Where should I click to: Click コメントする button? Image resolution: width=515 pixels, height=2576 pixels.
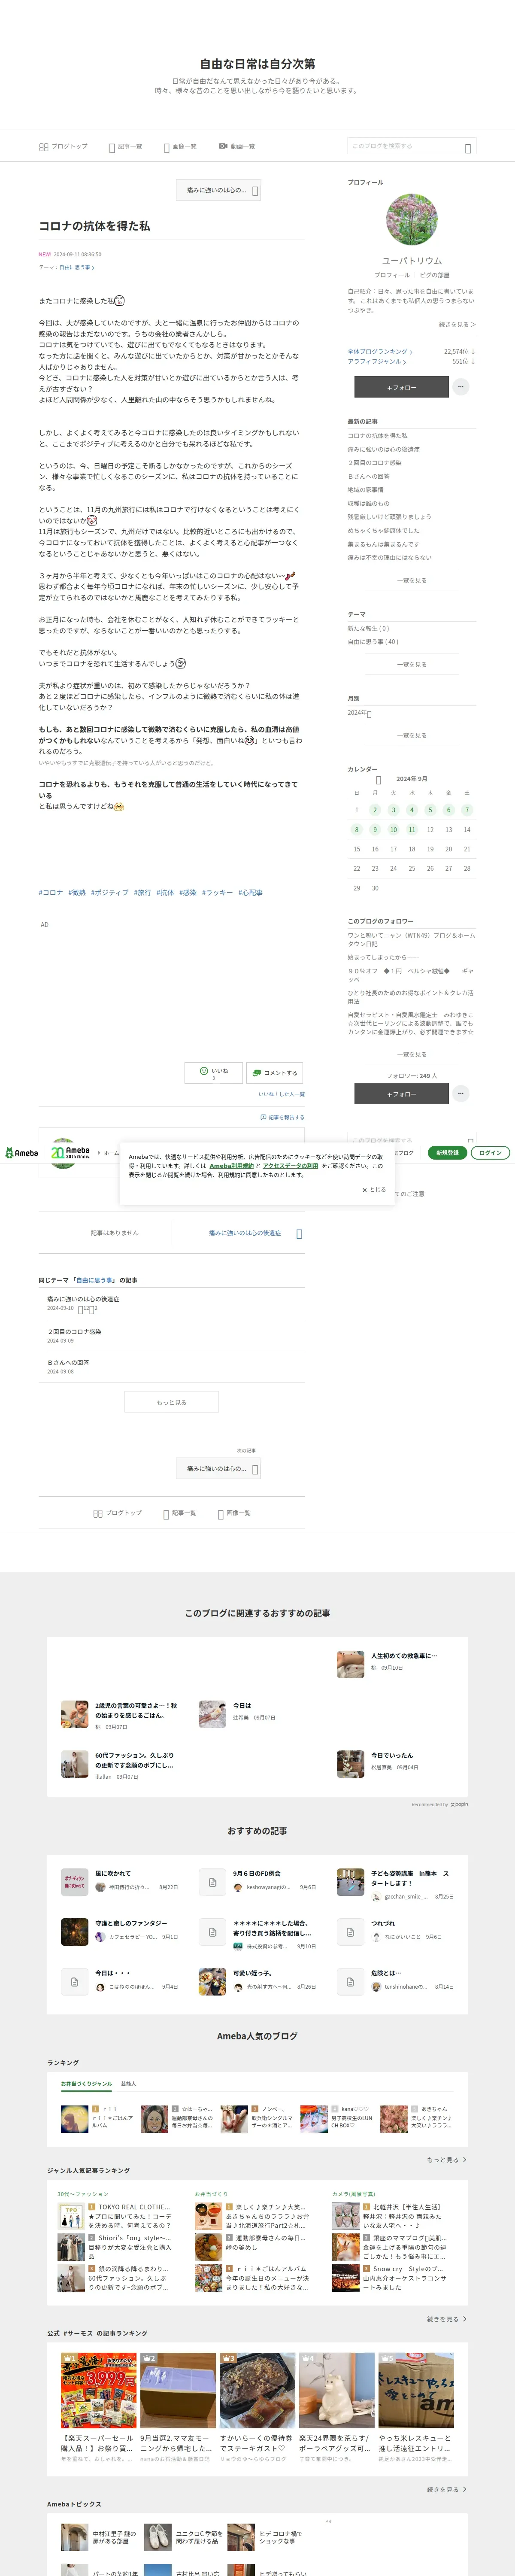coord(274,1072)
